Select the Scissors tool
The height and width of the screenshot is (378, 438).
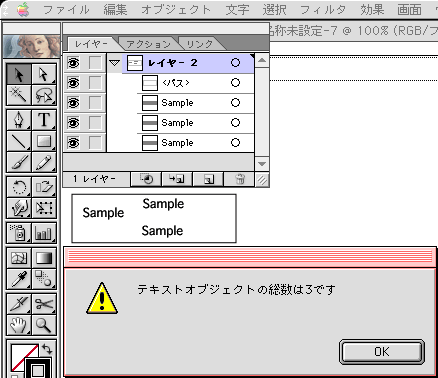[44, 304]
